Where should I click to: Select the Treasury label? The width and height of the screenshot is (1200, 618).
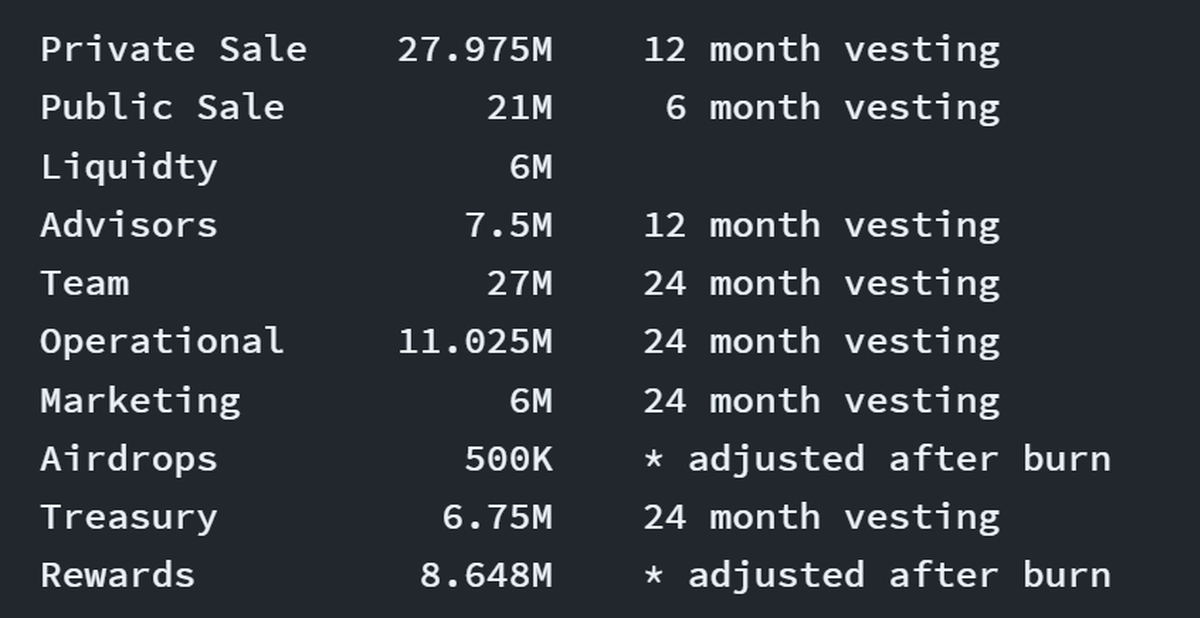click(128, 517)
